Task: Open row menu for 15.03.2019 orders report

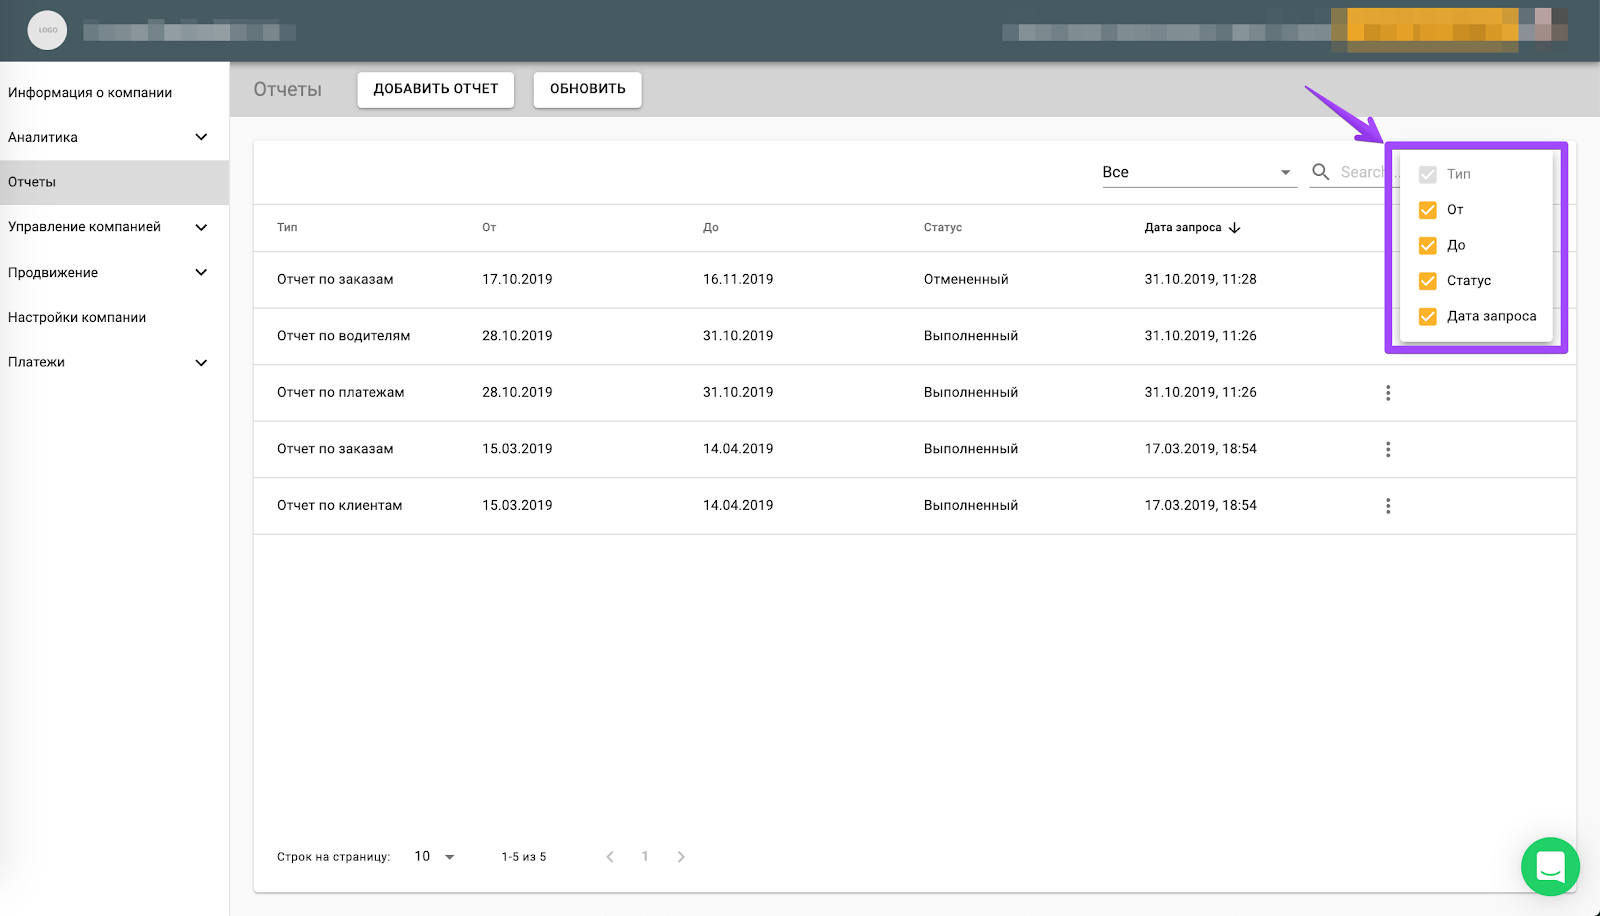Action: (x=1388, y=449)
